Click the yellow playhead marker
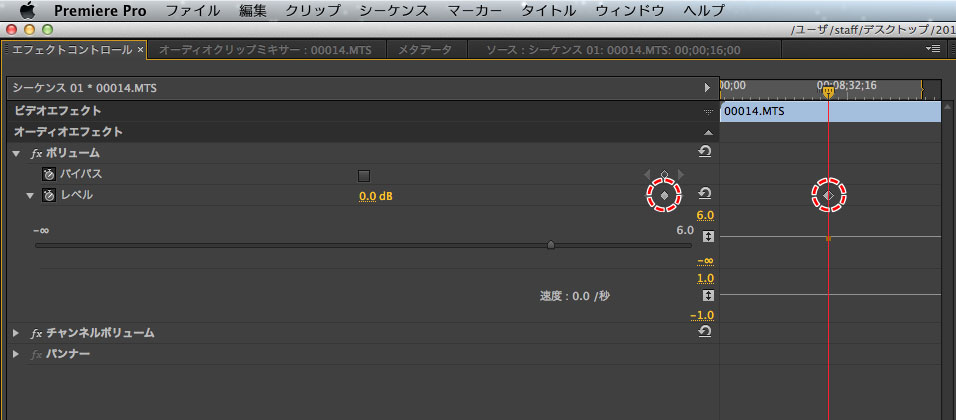This screenshot has height=420, width=956. (x=828, y=93)
